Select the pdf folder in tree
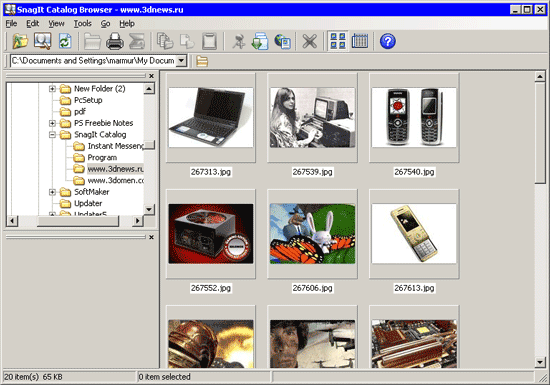This screenshot has width=550, height=385. point(80,112)
